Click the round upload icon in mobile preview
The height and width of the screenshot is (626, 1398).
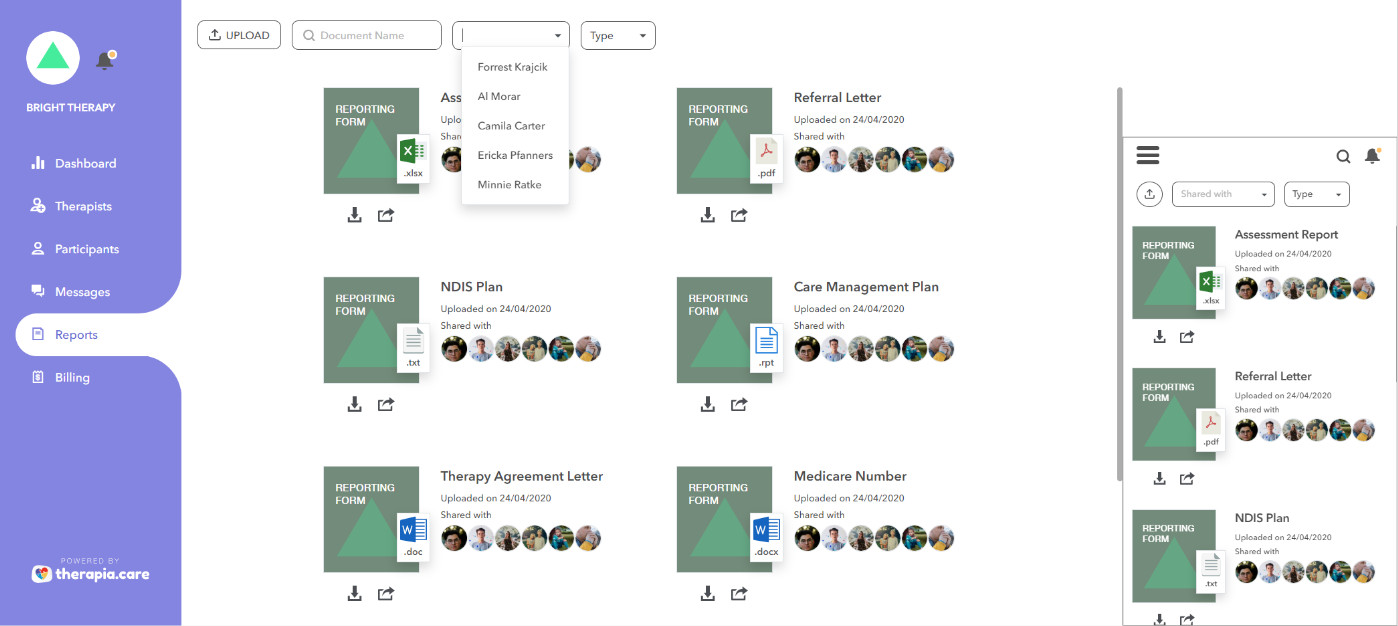coord(1150,194)
